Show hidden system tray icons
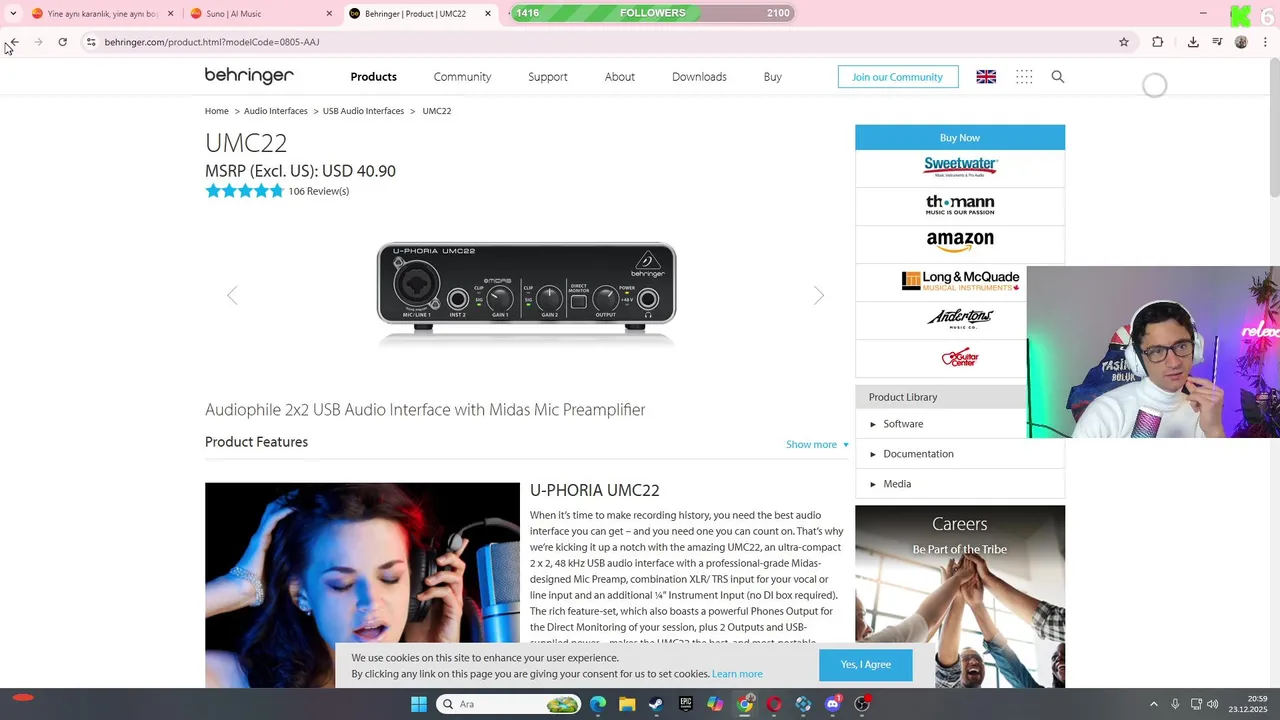This screenshot has width=1280, height=720. [1153, 704]
